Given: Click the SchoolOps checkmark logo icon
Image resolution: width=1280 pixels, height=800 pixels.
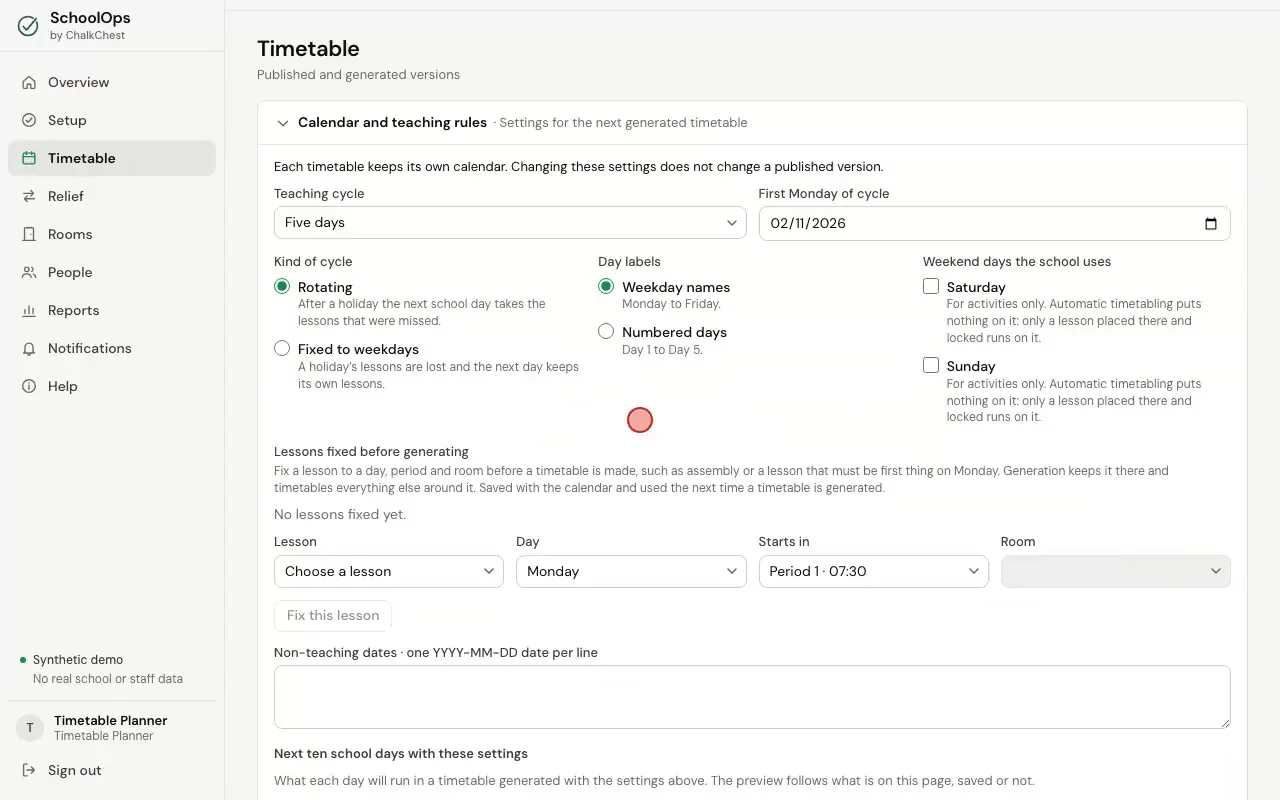Looking at the screenshot, I should pyautogui.click(x=29, y=26).
